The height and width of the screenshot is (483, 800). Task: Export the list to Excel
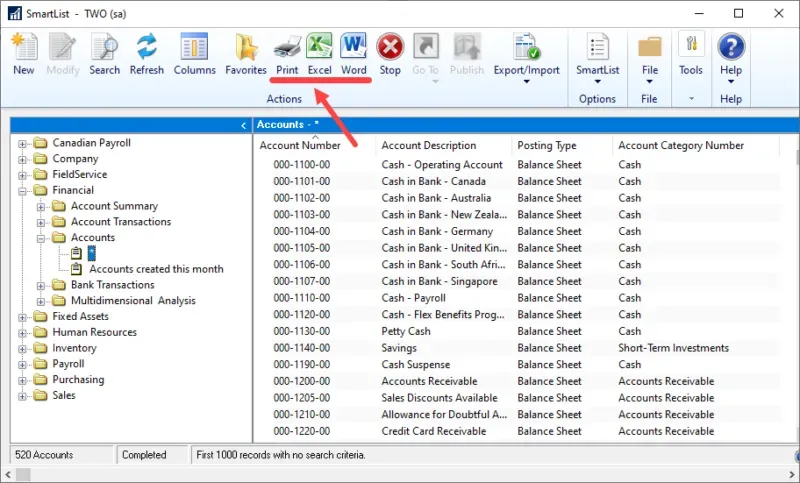coord(319,54)
